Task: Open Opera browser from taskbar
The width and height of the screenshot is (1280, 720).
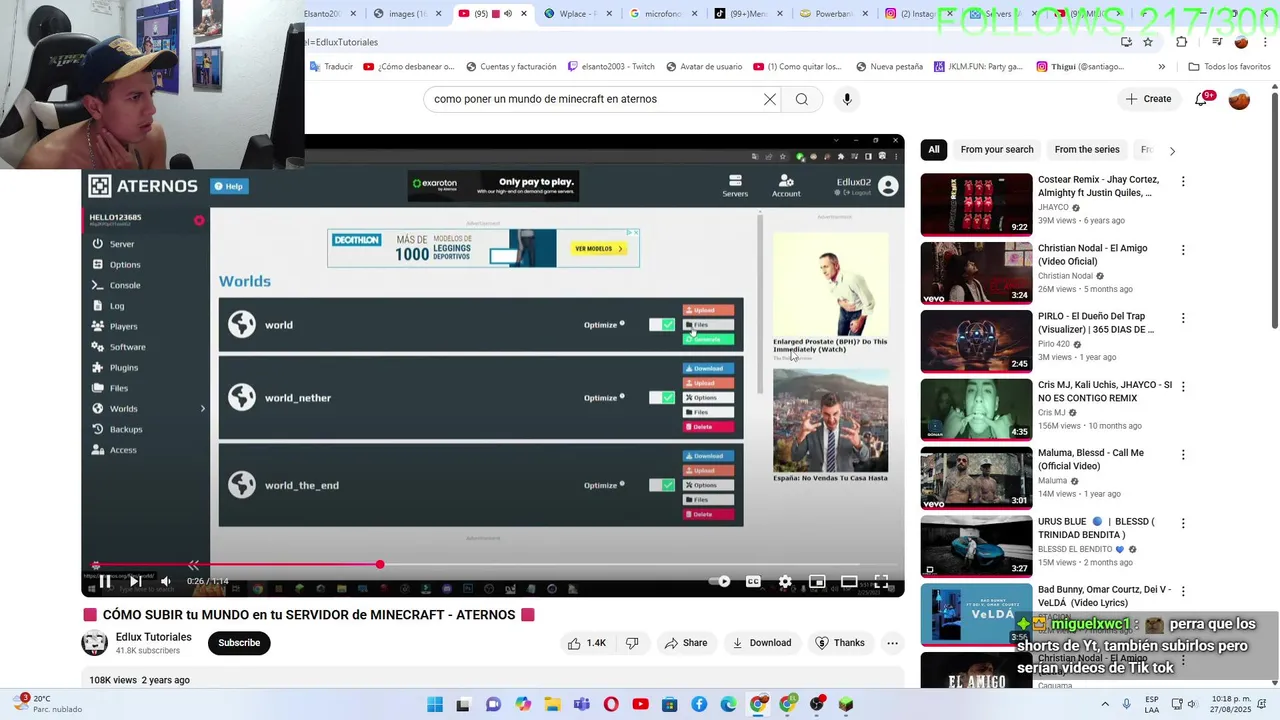Action: [611, 704]
